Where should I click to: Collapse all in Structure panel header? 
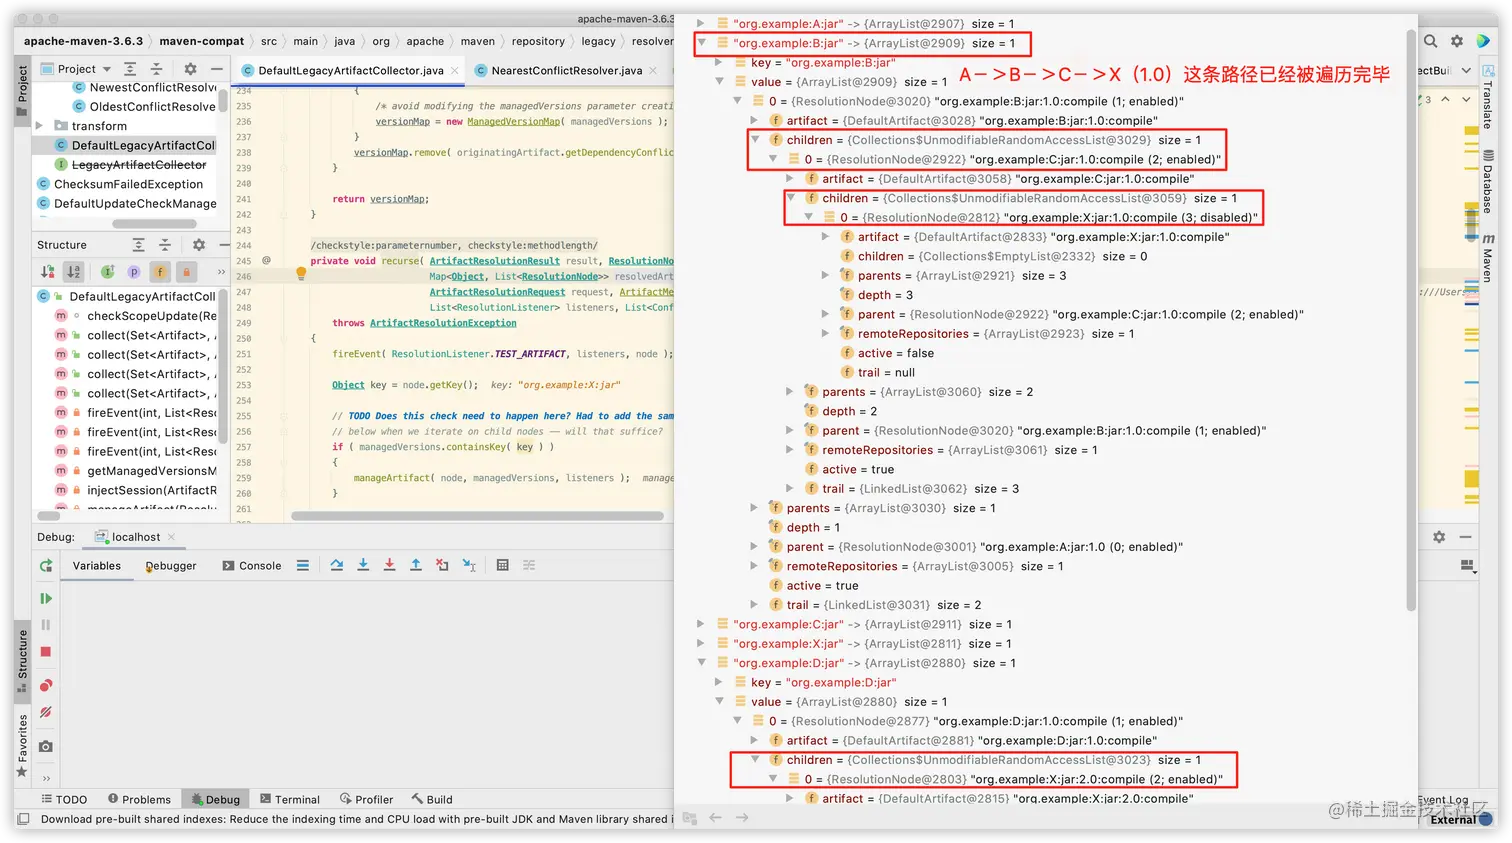coord(165,245)
